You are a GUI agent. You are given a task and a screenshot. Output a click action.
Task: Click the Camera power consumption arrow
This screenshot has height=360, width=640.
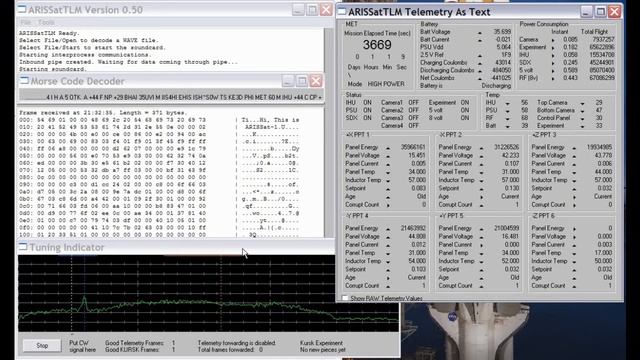[553, 40]
